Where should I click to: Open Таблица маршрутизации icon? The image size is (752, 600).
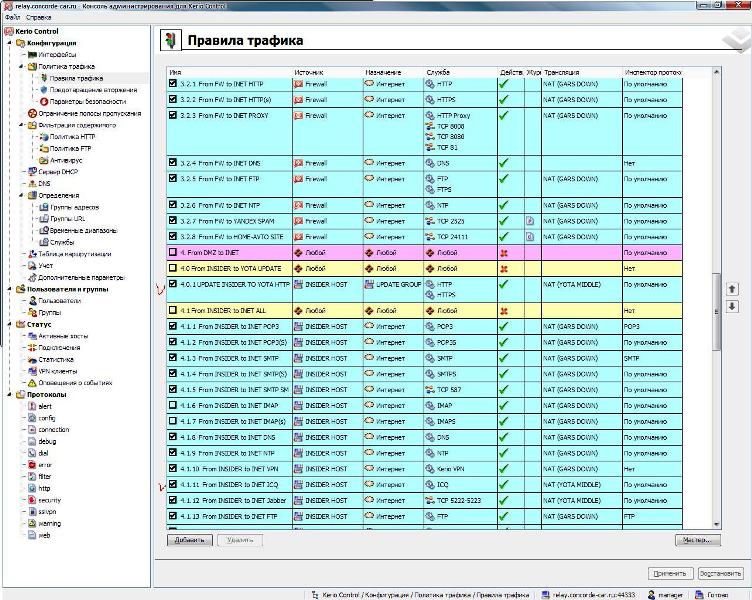tap(32, 254)
